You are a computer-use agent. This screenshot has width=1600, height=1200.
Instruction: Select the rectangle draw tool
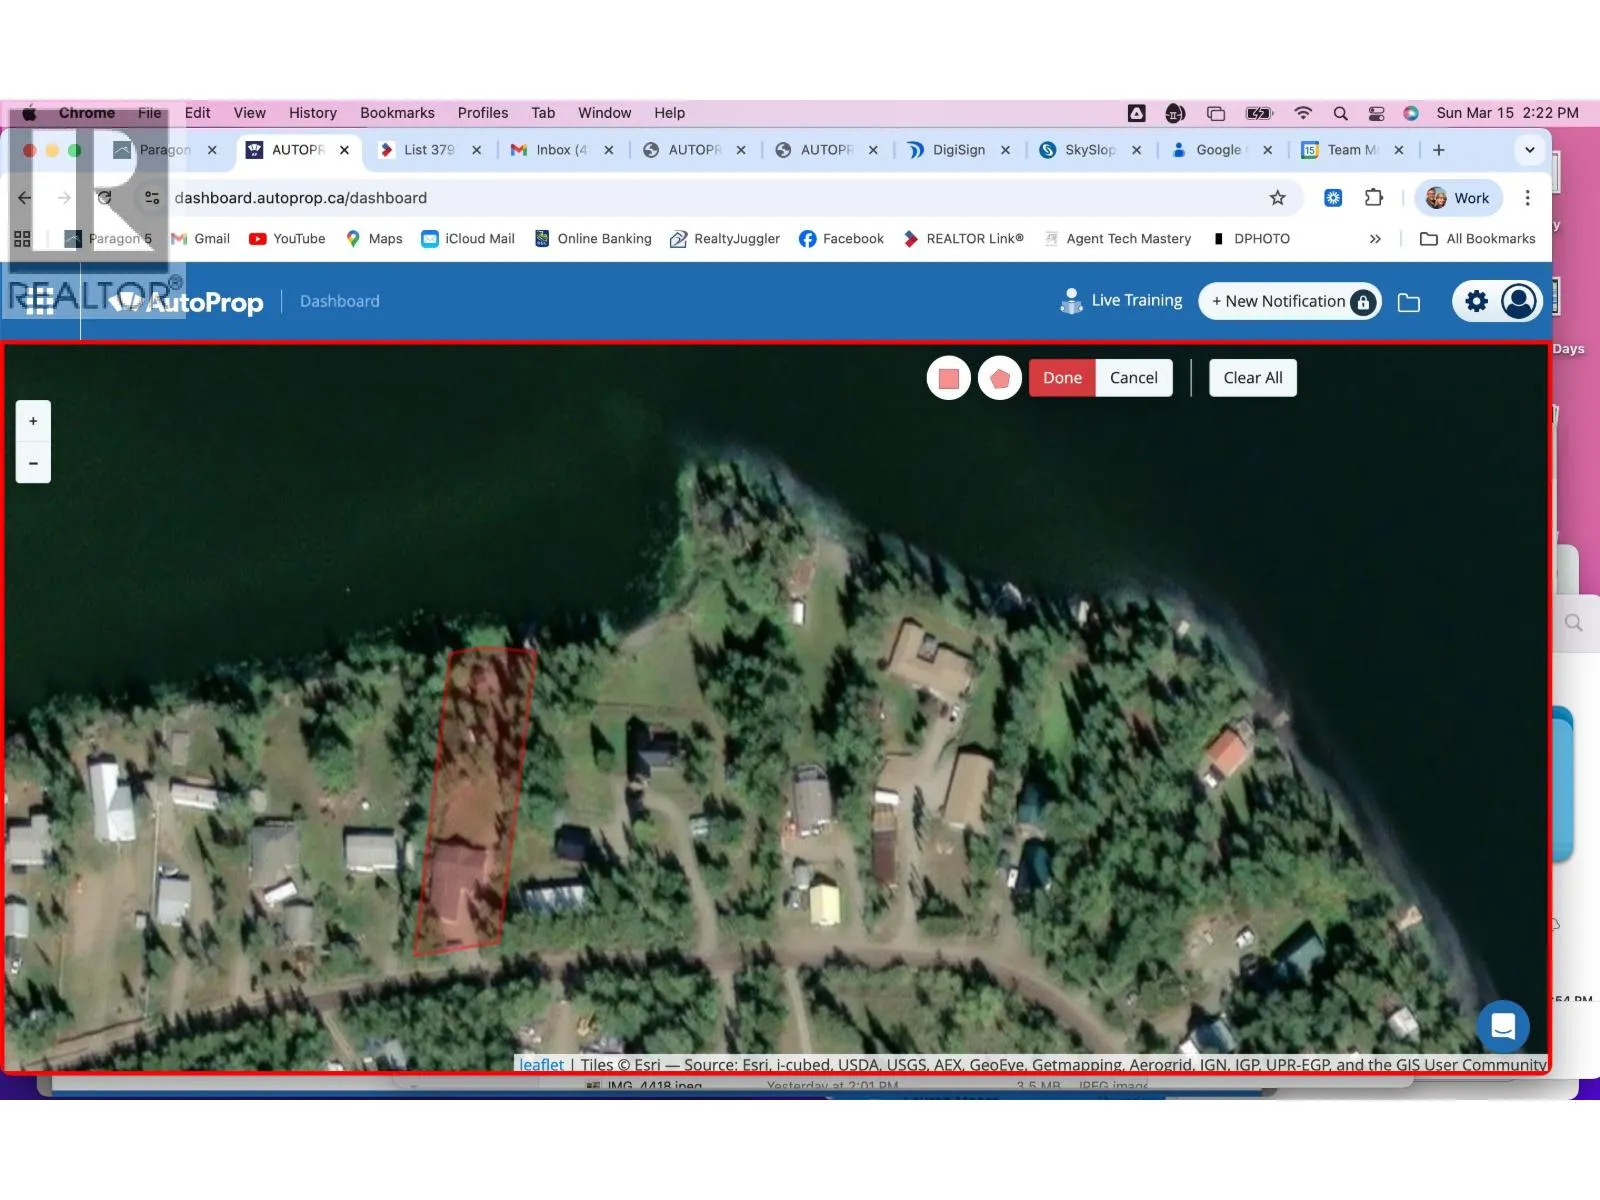click(x=948, y=378)
